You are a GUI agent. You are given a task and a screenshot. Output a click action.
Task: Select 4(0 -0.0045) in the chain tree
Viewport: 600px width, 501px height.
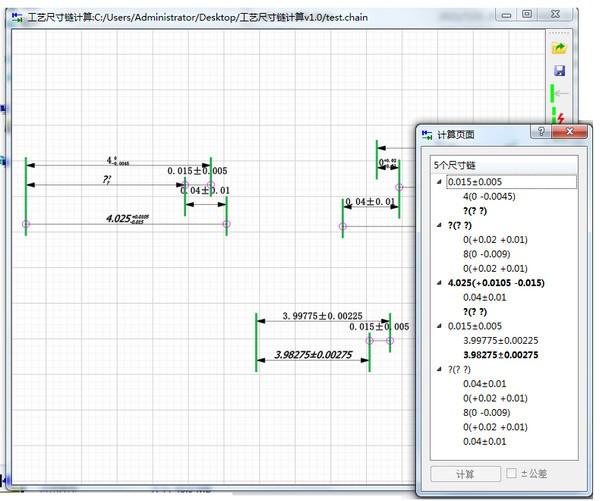(489, 197)
